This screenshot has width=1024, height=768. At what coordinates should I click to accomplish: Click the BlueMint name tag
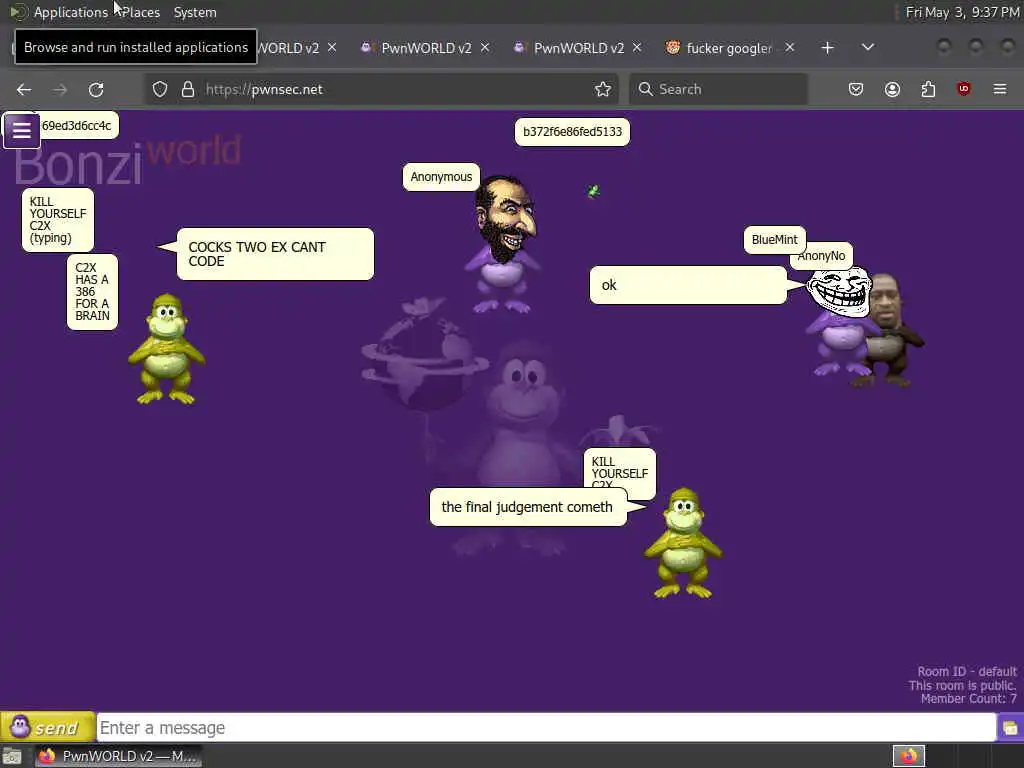[775, 240]
